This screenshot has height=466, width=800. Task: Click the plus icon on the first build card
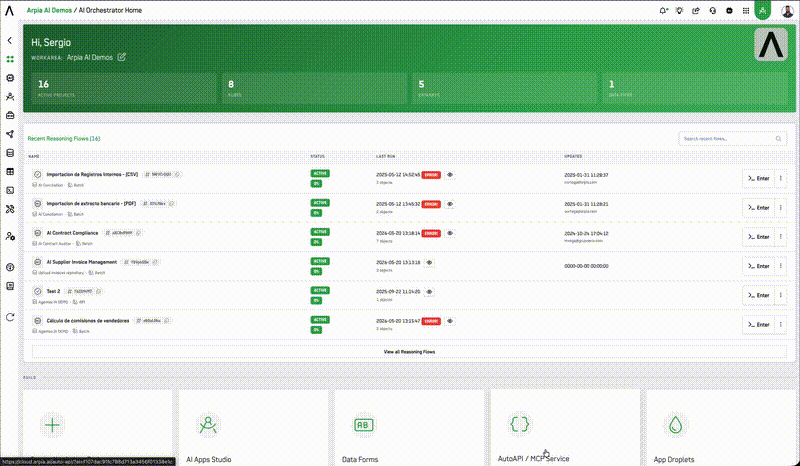(x=52, y=425)
